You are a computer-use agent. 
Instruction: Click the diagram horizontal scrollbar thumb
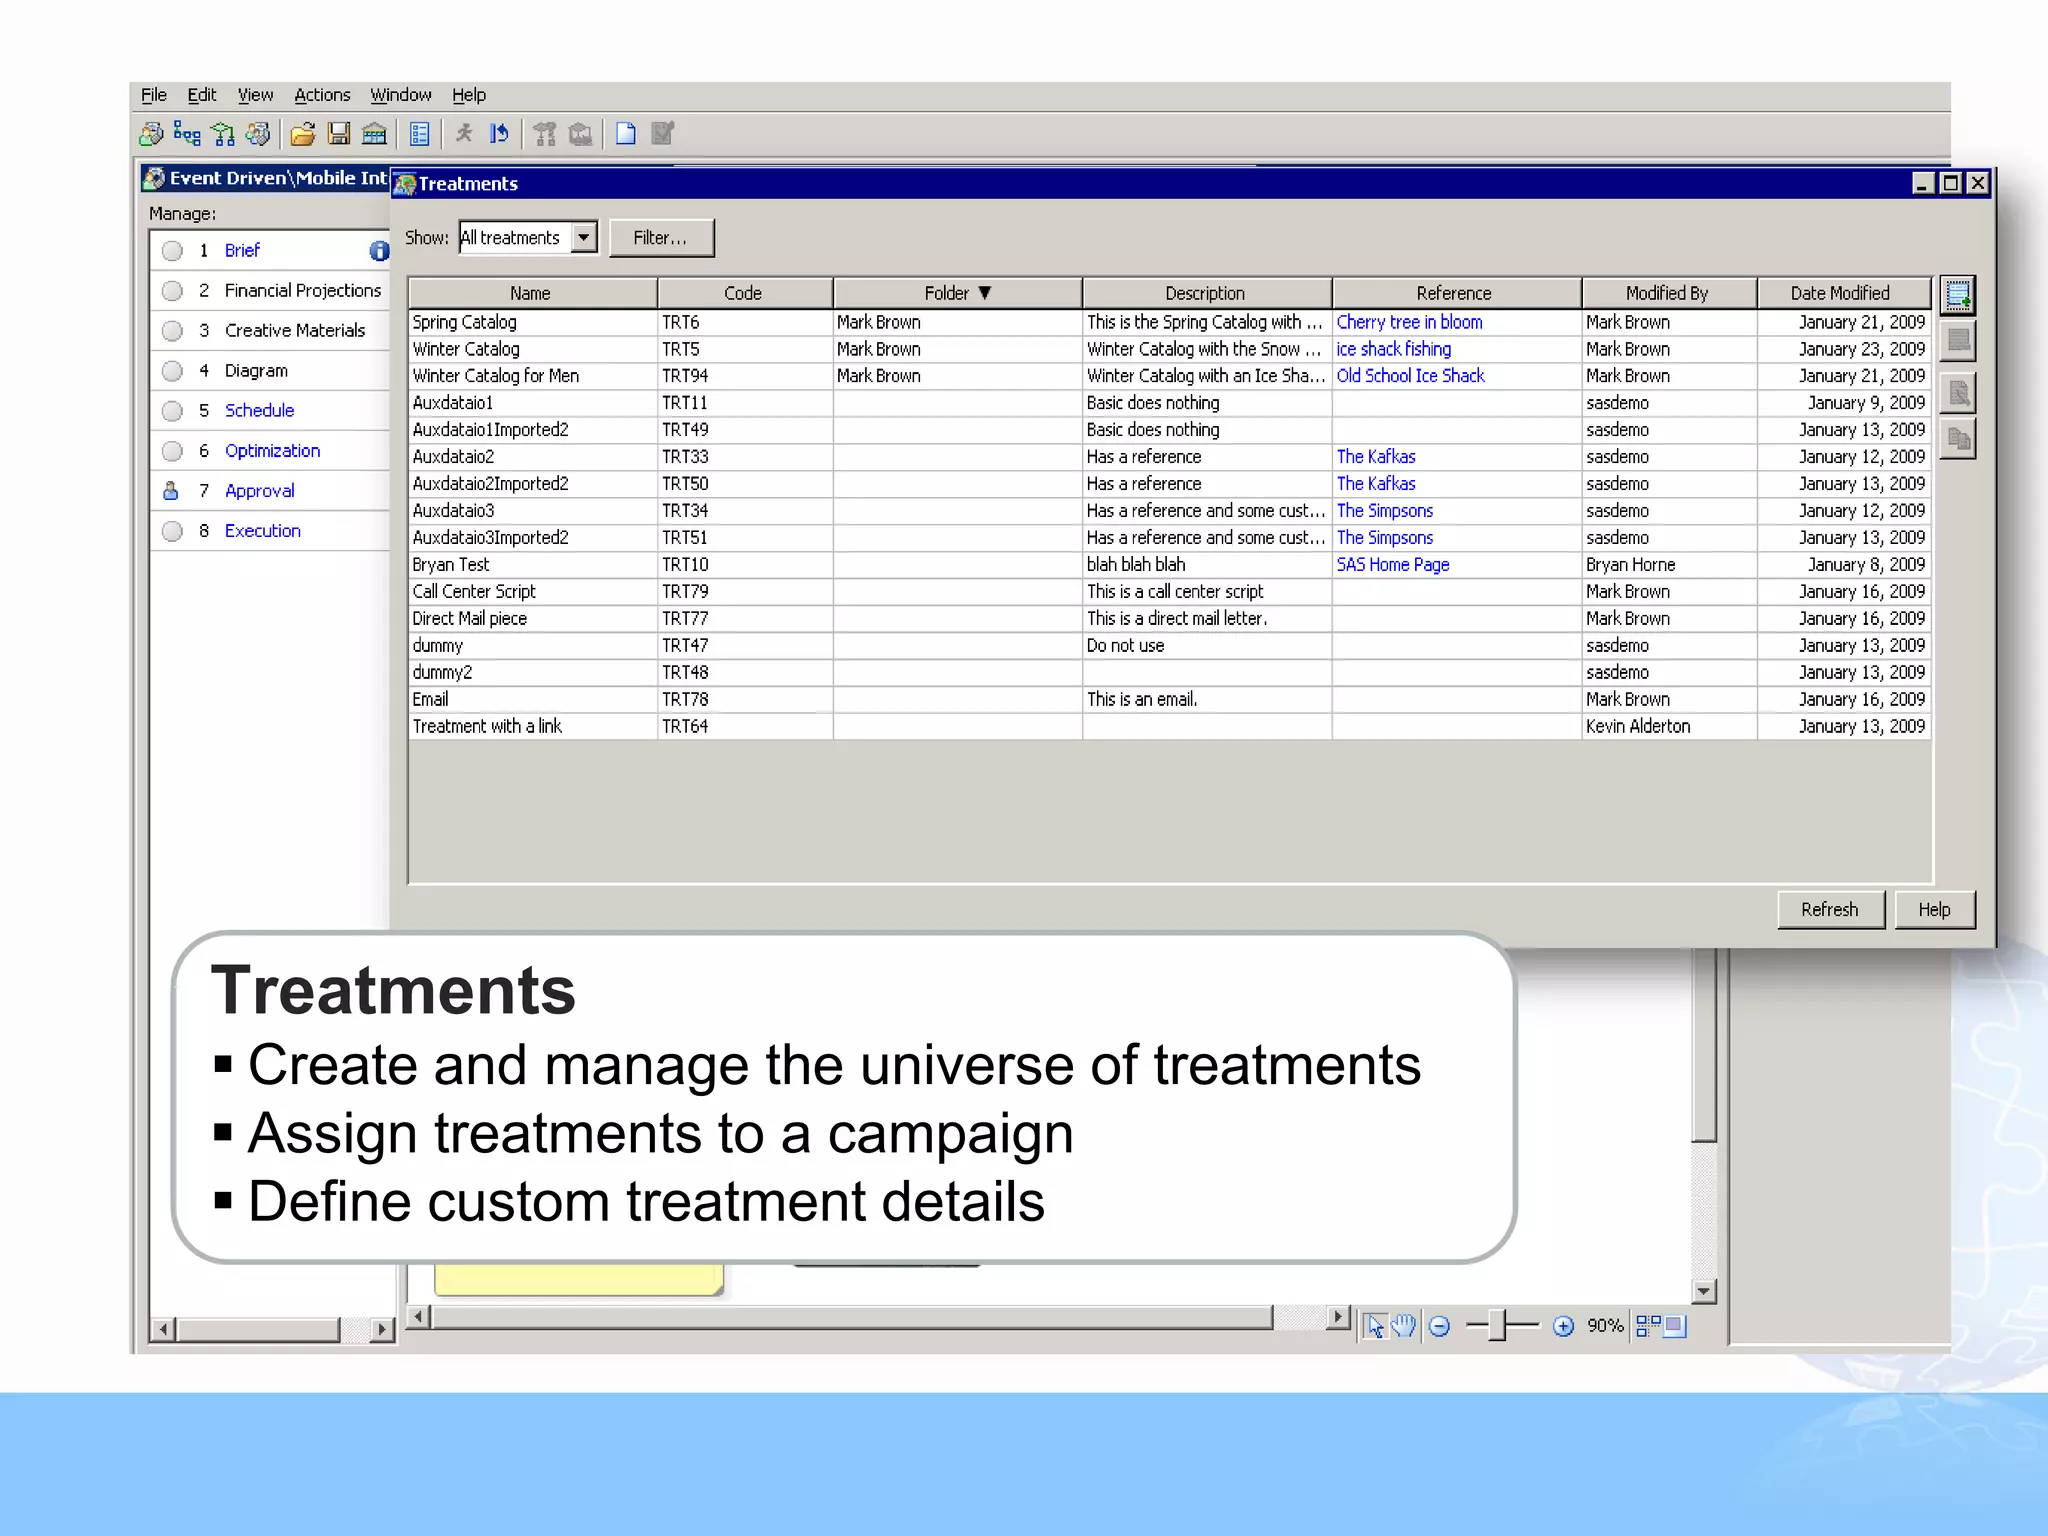(852, 1318)
